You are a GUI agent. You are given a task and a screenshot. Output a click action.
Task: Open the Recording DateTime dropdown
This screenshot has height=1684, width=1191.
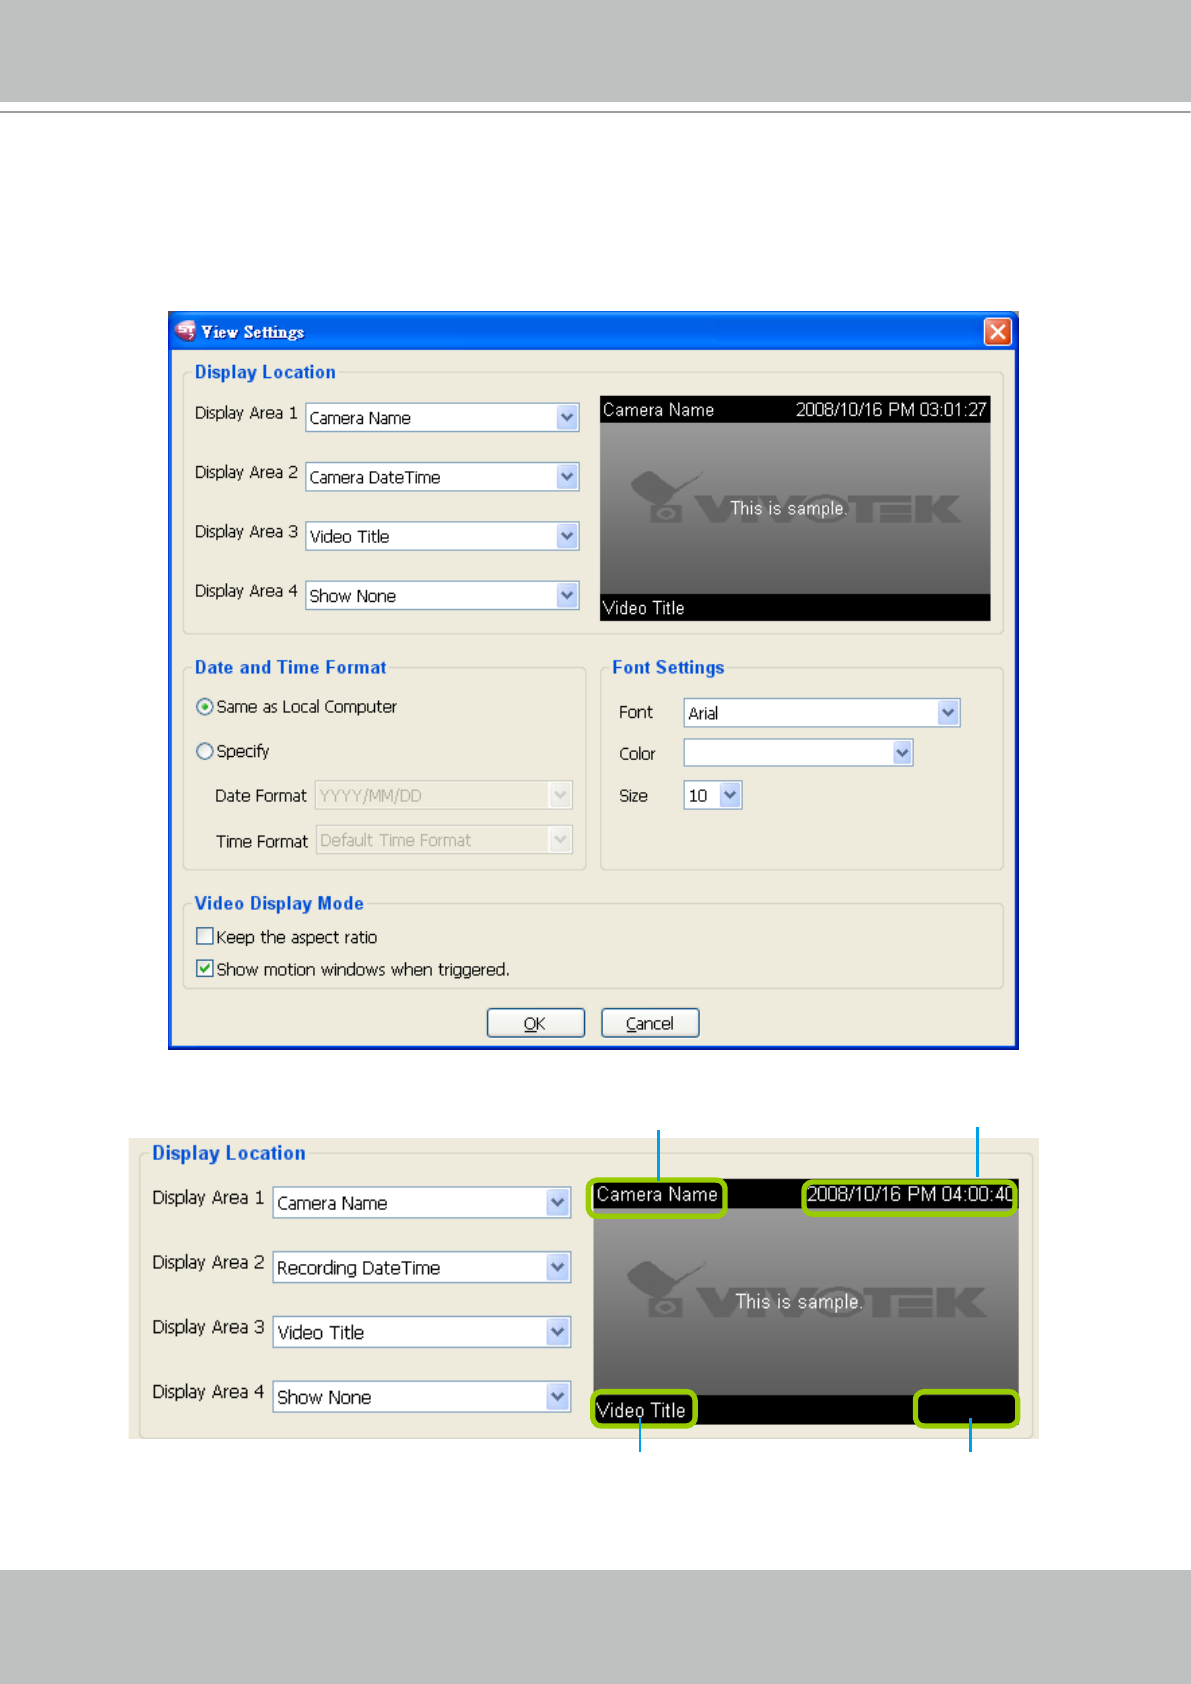point(422,1267)
